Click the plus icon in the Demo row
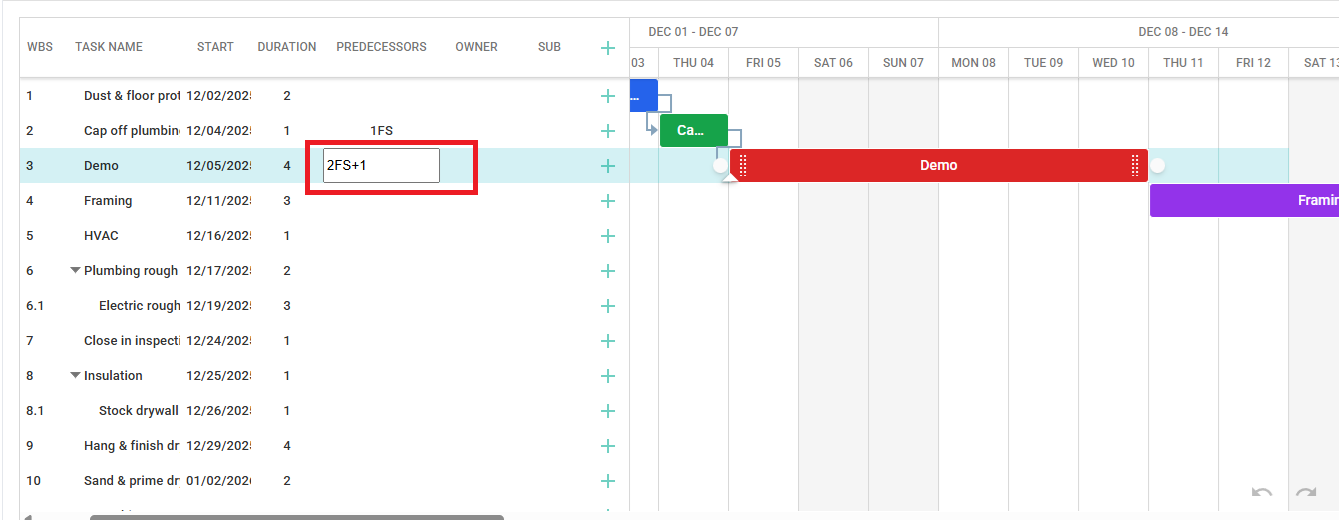This screenshot has width=1339, height=520. 607,166
